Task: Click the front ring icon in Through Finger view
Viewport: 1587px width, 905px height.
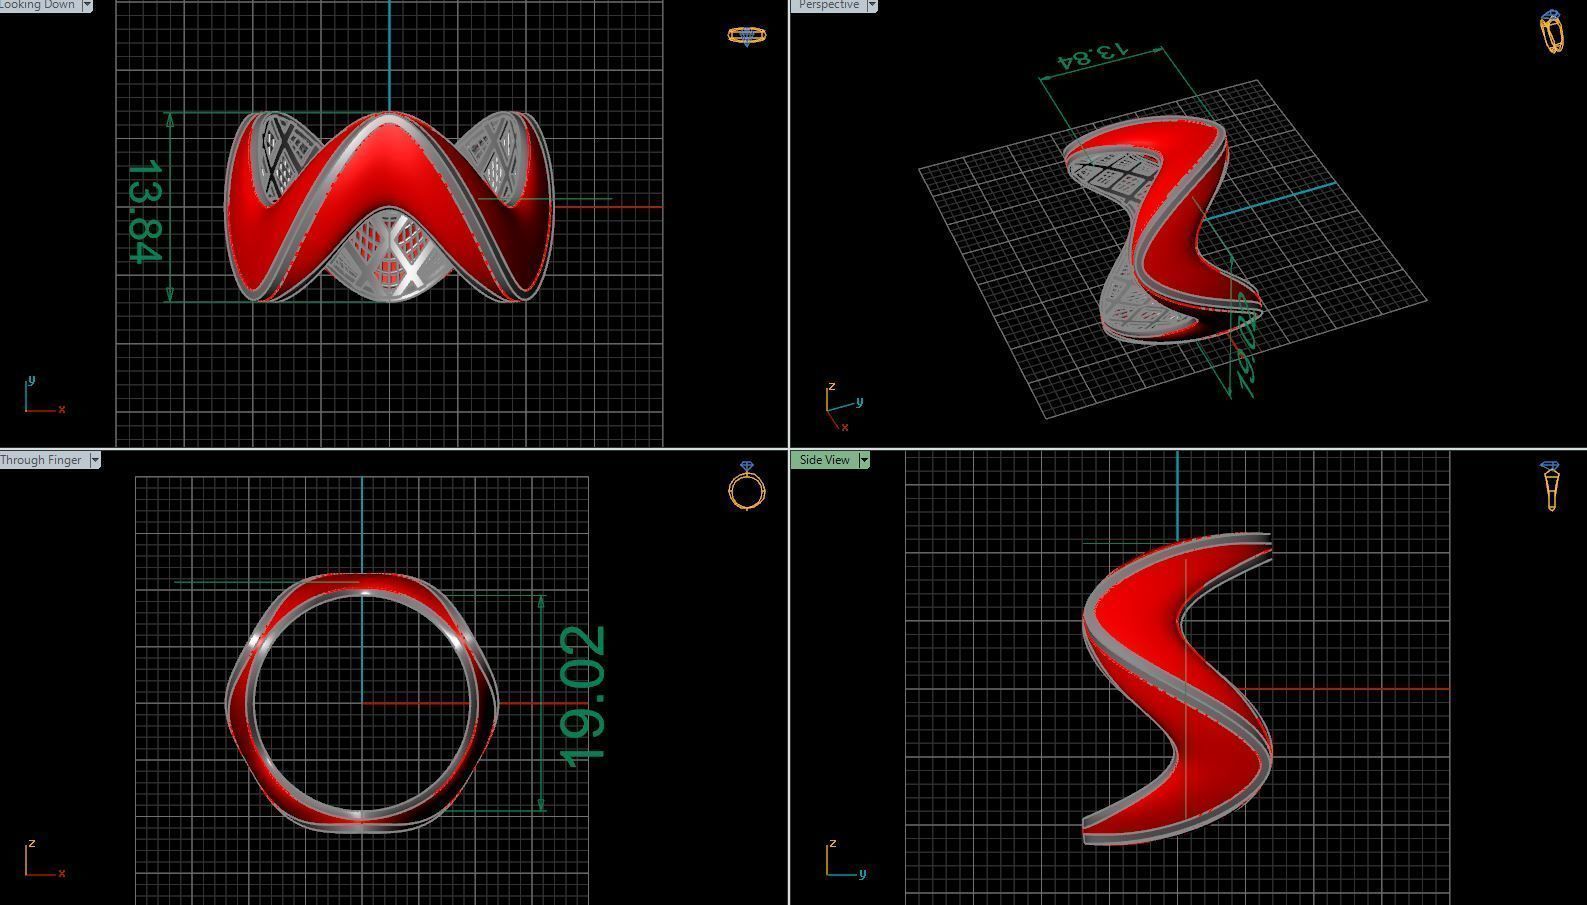Action: (x=747, y=485)
